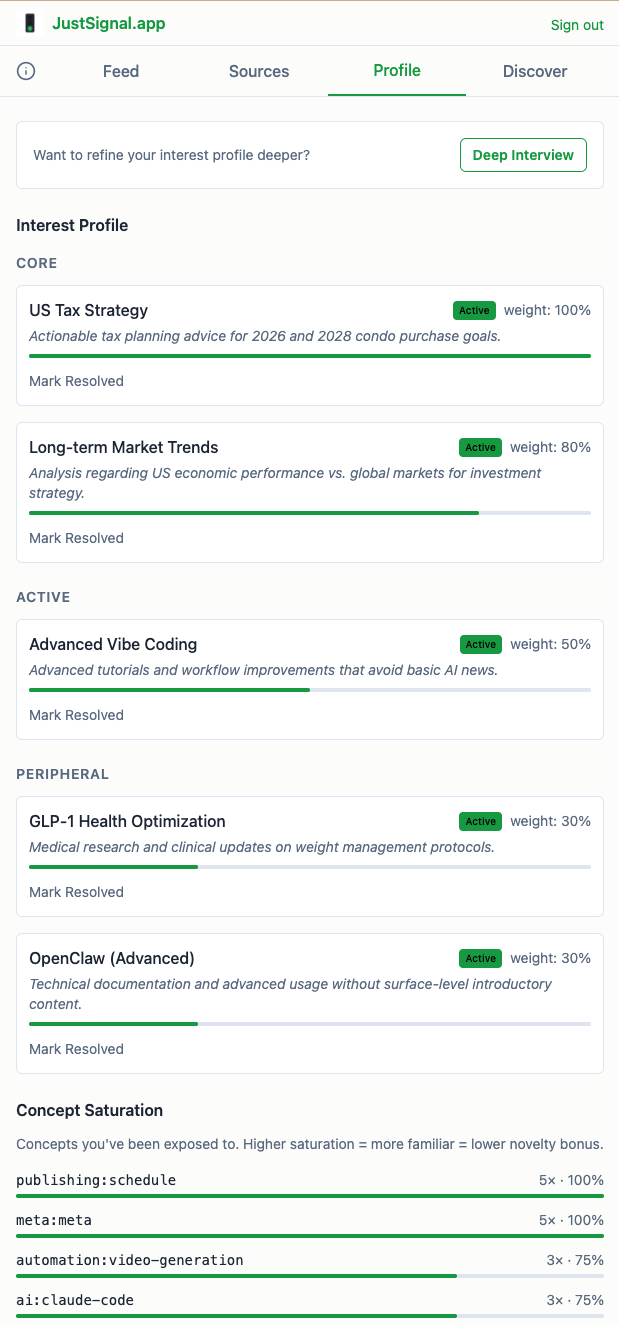Click the Sign out link
619x1325 pixels.
[577, 25]
